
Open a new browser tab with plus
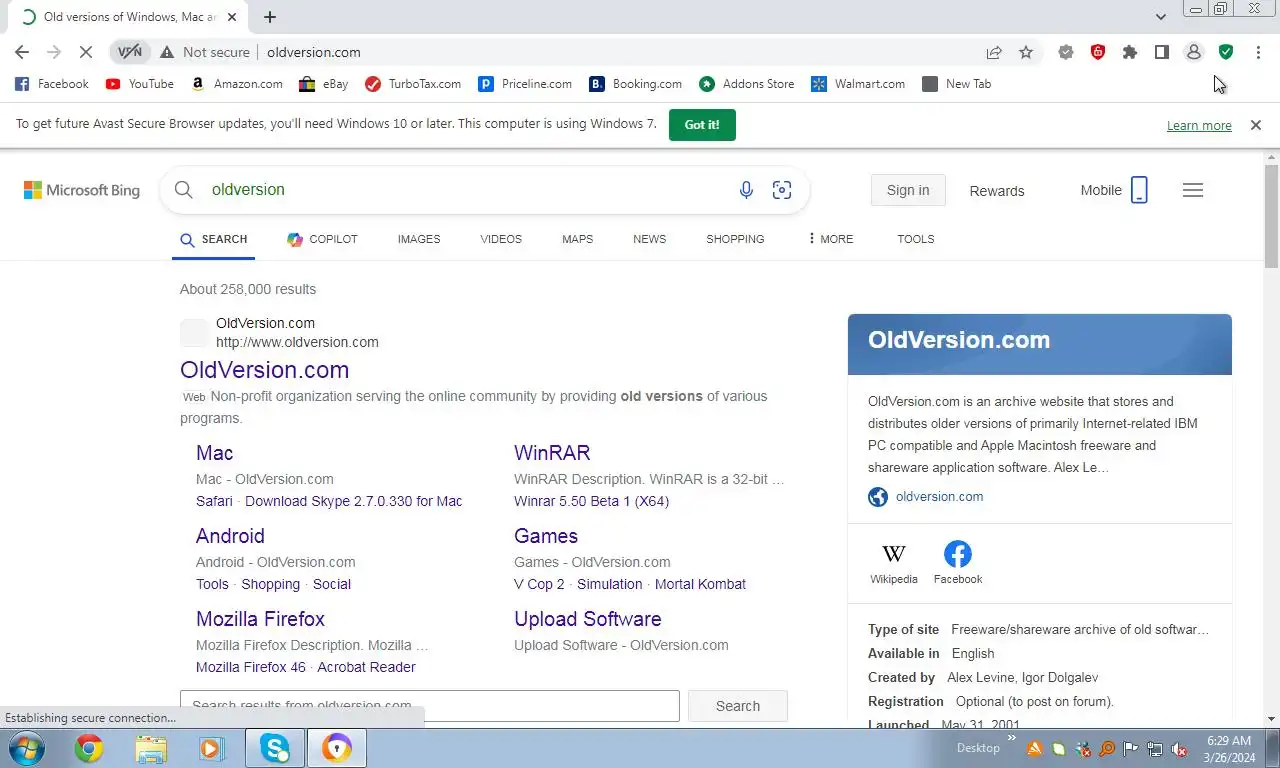pos(270,17)
